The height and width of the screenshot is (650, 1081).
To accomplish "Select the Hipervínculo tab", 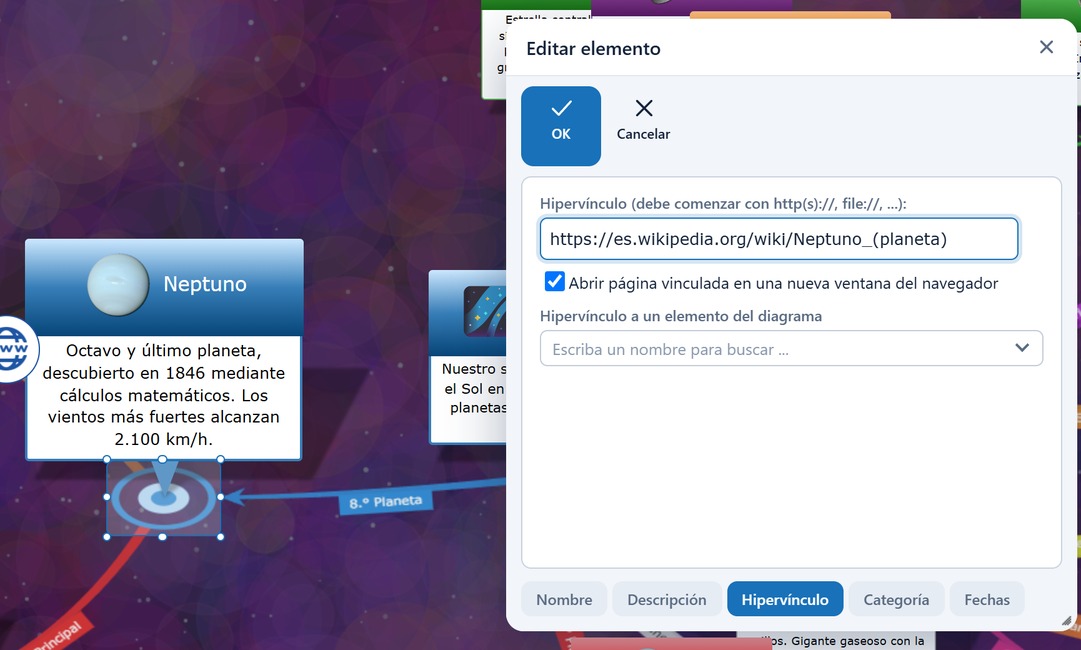I will (785, 599).
